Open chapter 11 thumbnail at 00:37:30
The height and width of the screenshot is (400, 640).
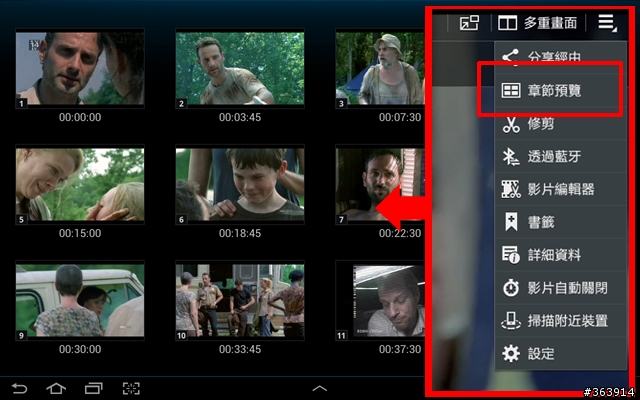pyautogui.click(x=380, y=300)
